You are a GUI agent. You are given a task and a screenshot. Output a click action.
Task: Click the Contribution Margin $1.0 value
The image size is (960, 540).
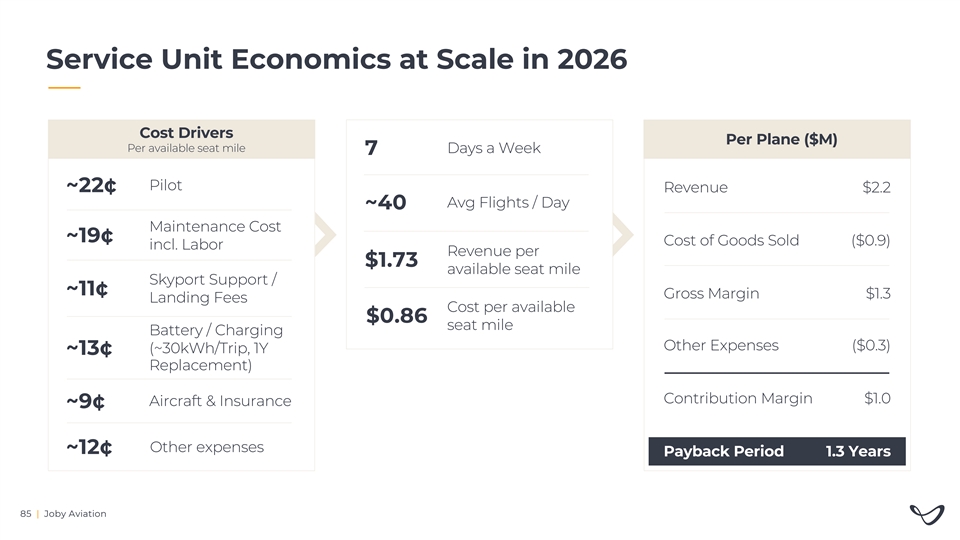tap(877, 398)
